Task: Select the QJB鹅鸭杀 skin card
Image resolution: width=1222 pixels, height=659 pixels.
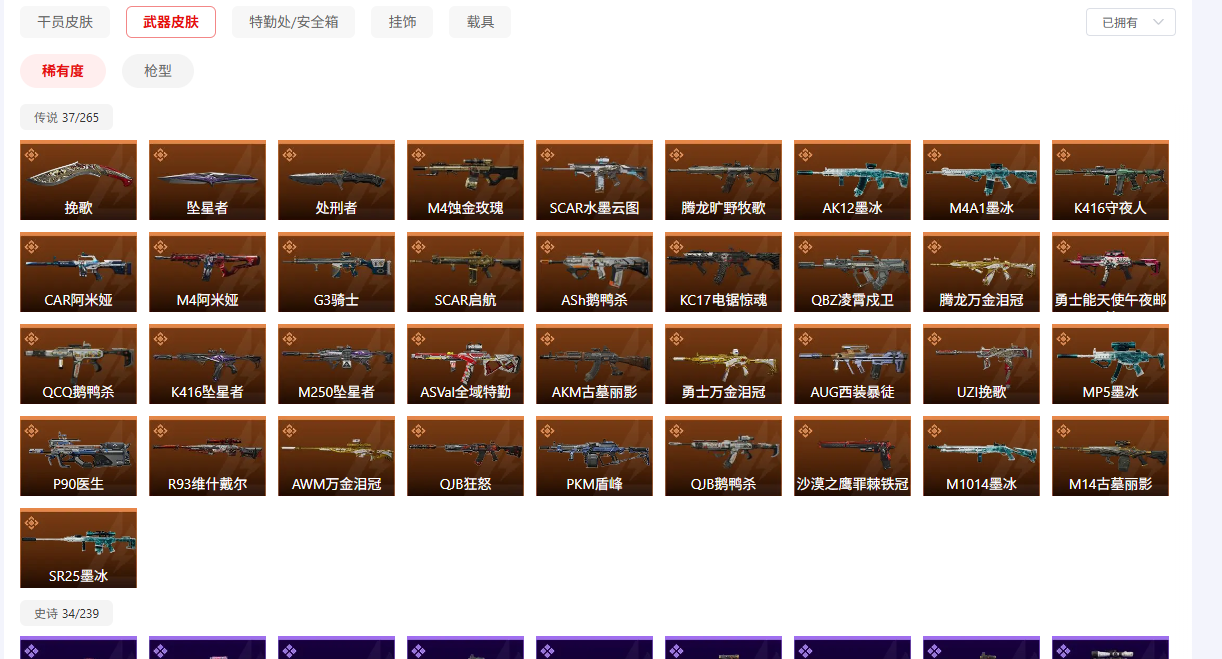Action: (723, 456)
